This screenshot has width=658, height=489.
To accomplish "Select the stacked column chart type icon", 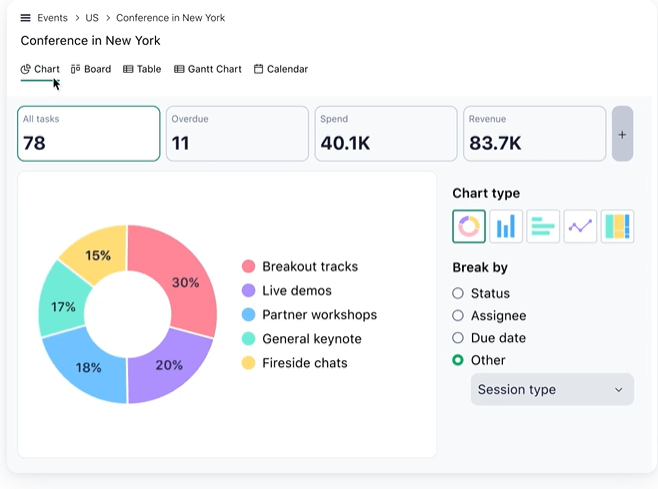I will (617, 227).
